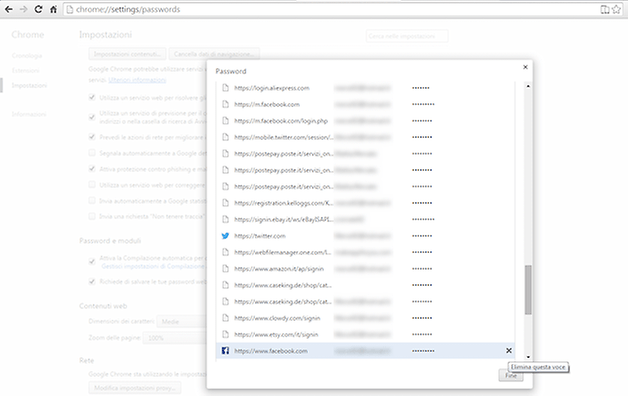Click the Impostazioni contenuti button
Screen dimensions: 628x396
pos(127,54)
